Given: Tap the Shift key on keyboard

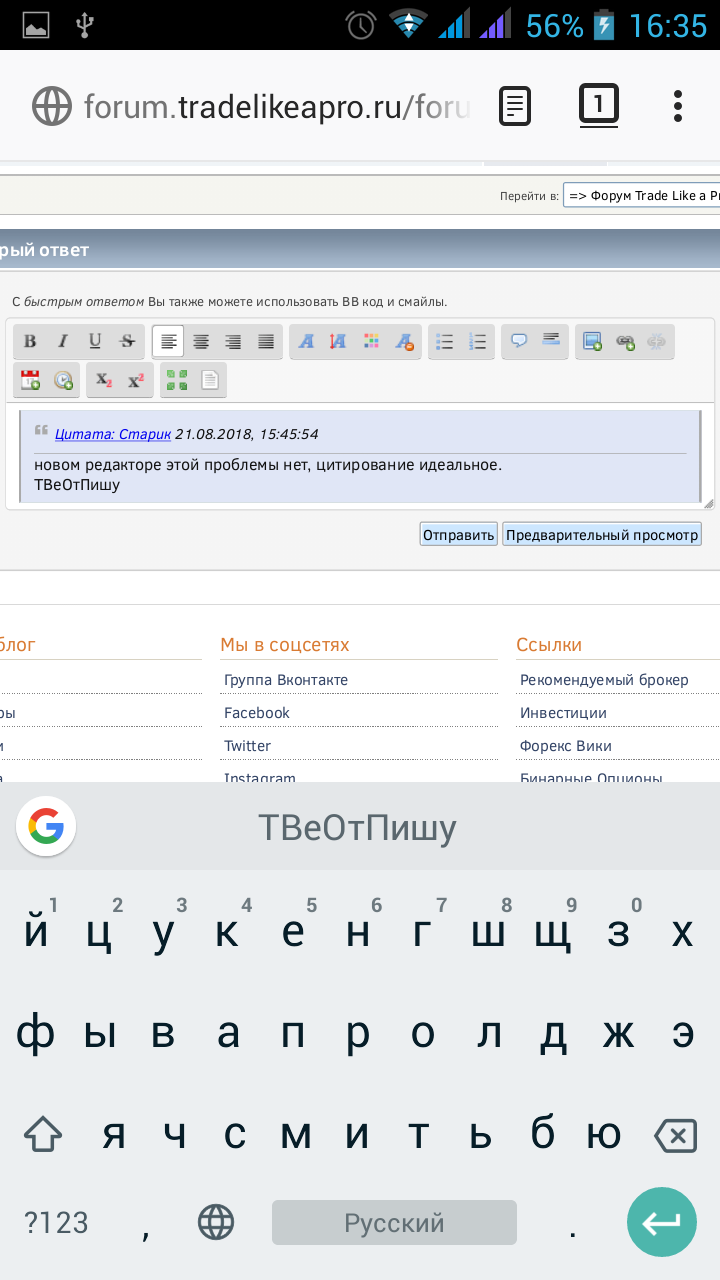Looking at the screenshot, I should (x=43, y=1136).
